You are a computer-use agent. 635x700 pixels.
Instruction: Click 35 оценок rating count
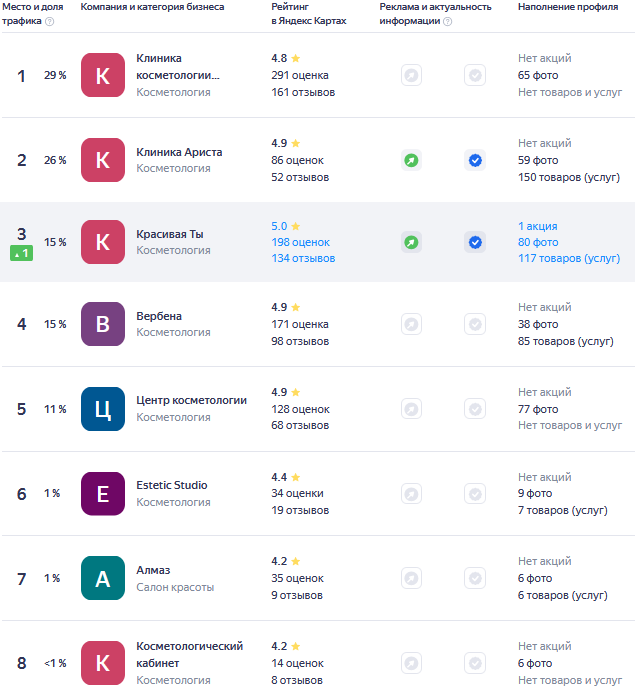pyautogui.click(x=297, y=578)
